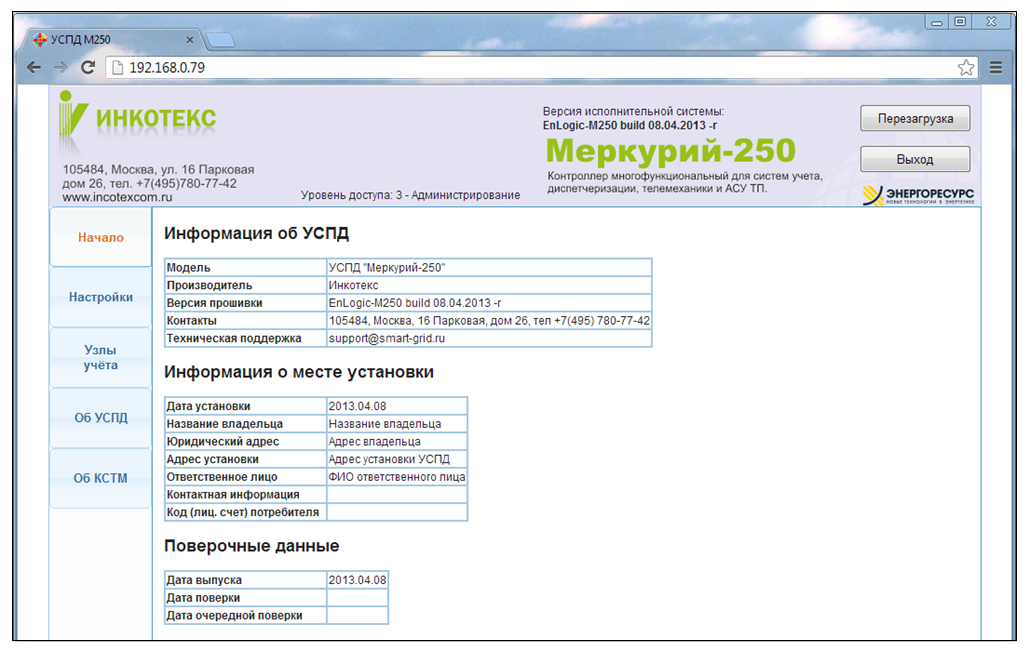The width and height of the screenshot is (1029, 654).
Task: Select the support@smart-grid.ru cell
Action: (489, 338)
